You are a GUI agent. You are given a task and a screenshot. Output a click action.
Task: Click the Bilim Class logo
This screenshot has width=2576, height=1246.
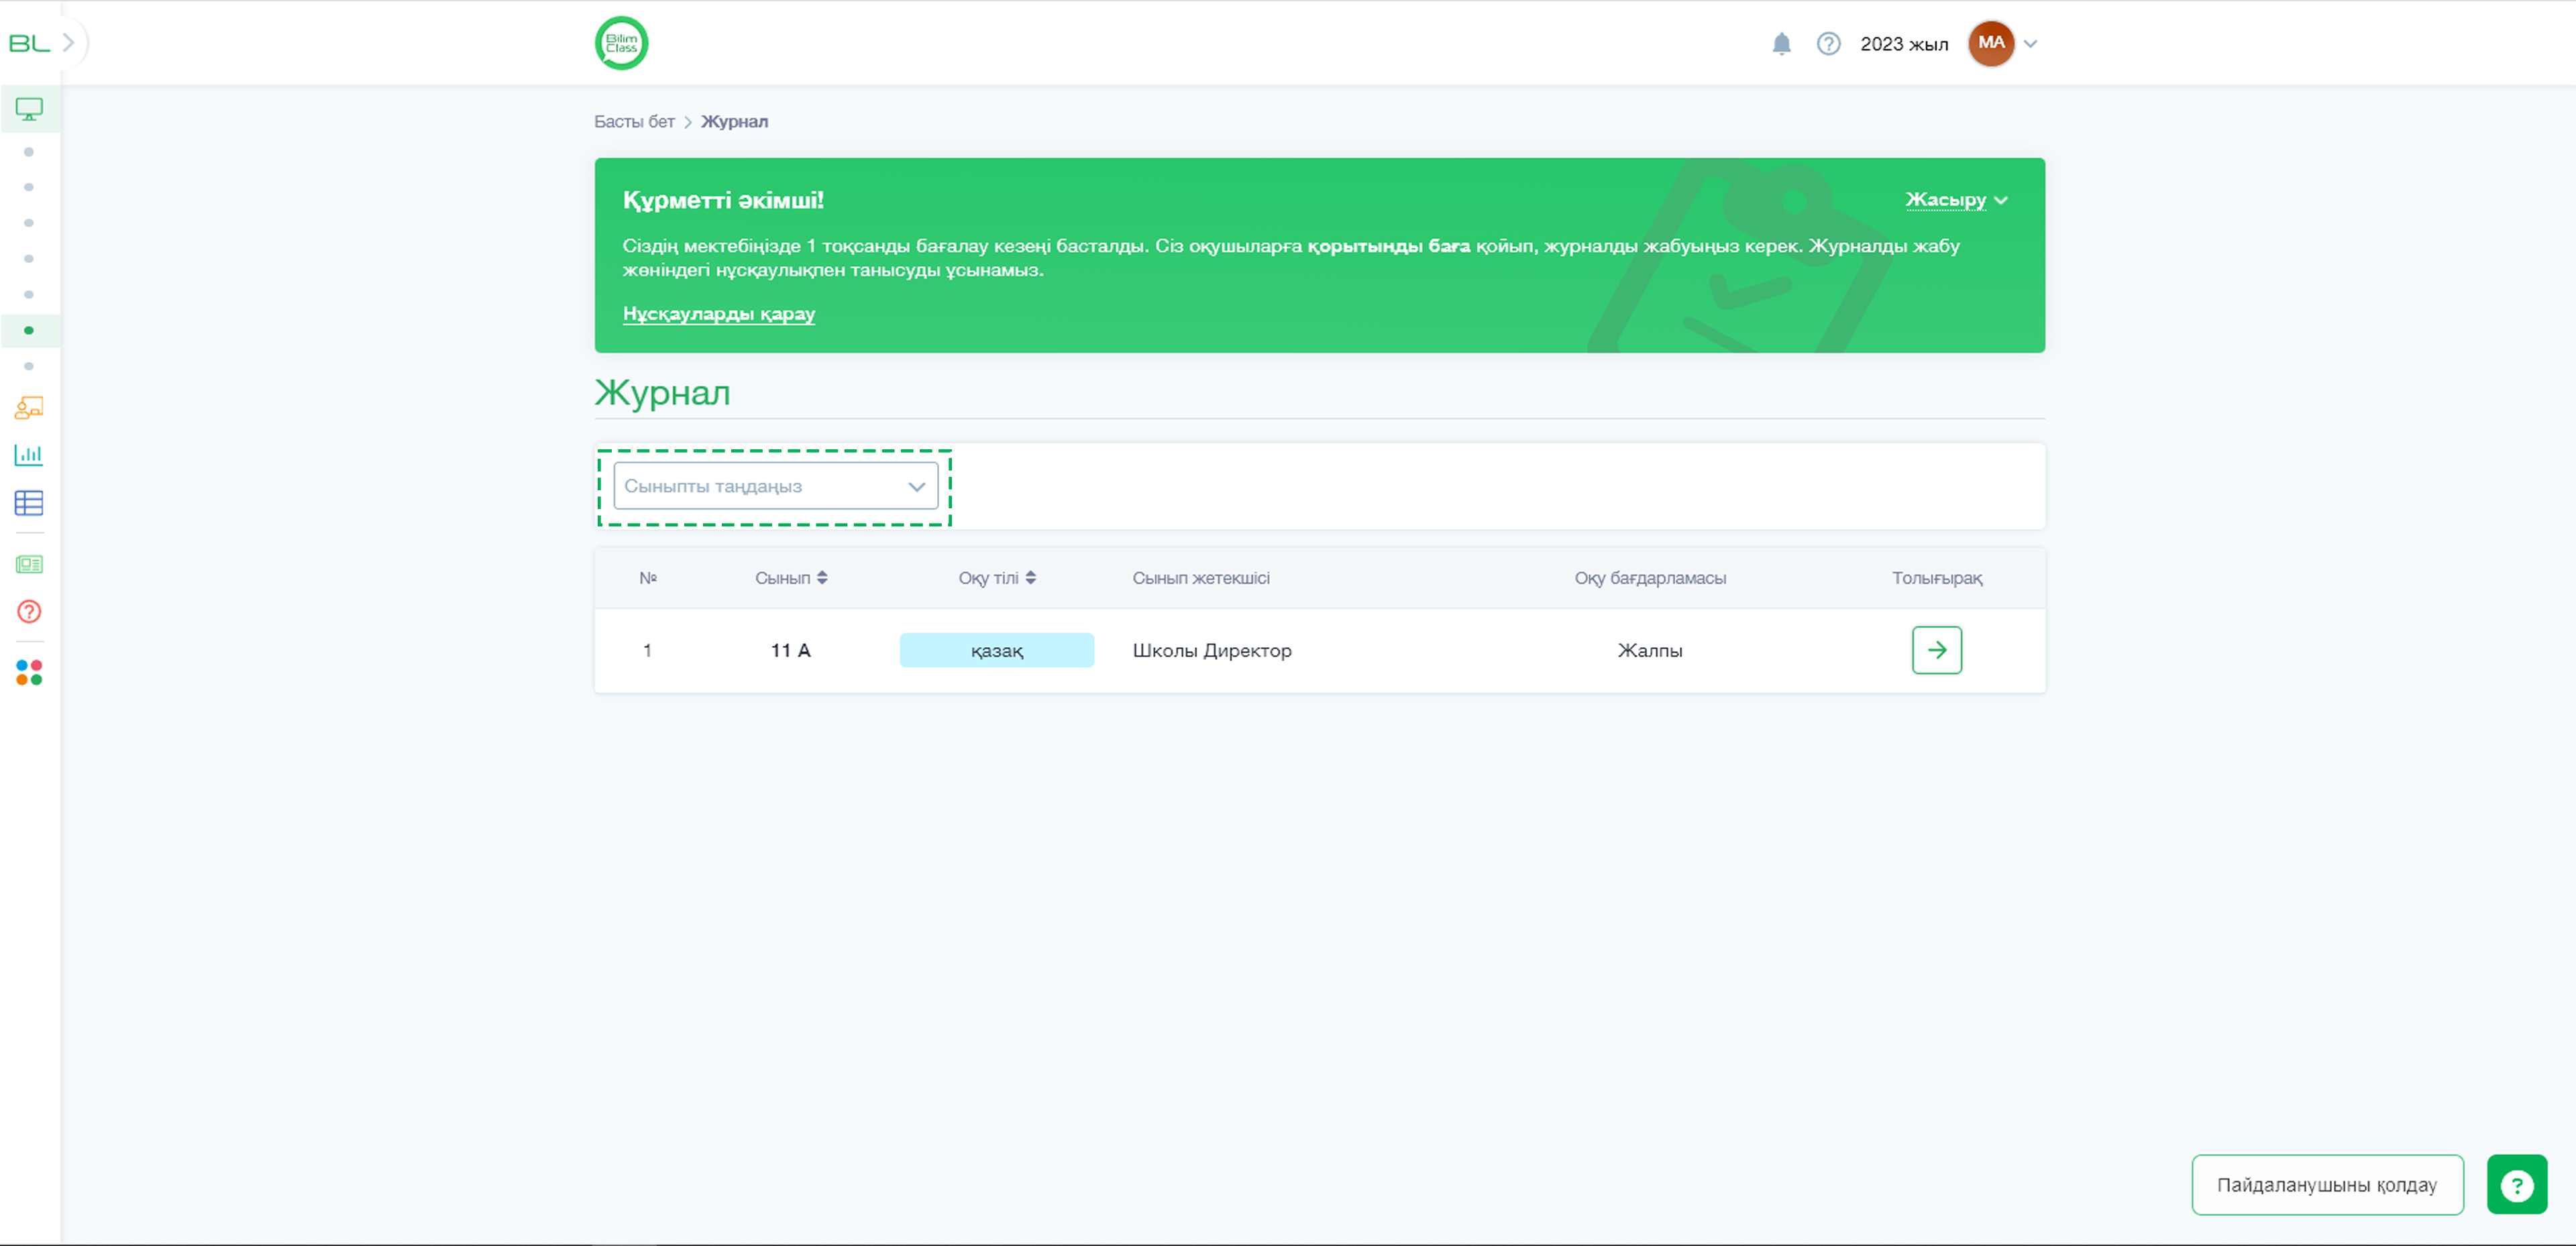point(621,43)
